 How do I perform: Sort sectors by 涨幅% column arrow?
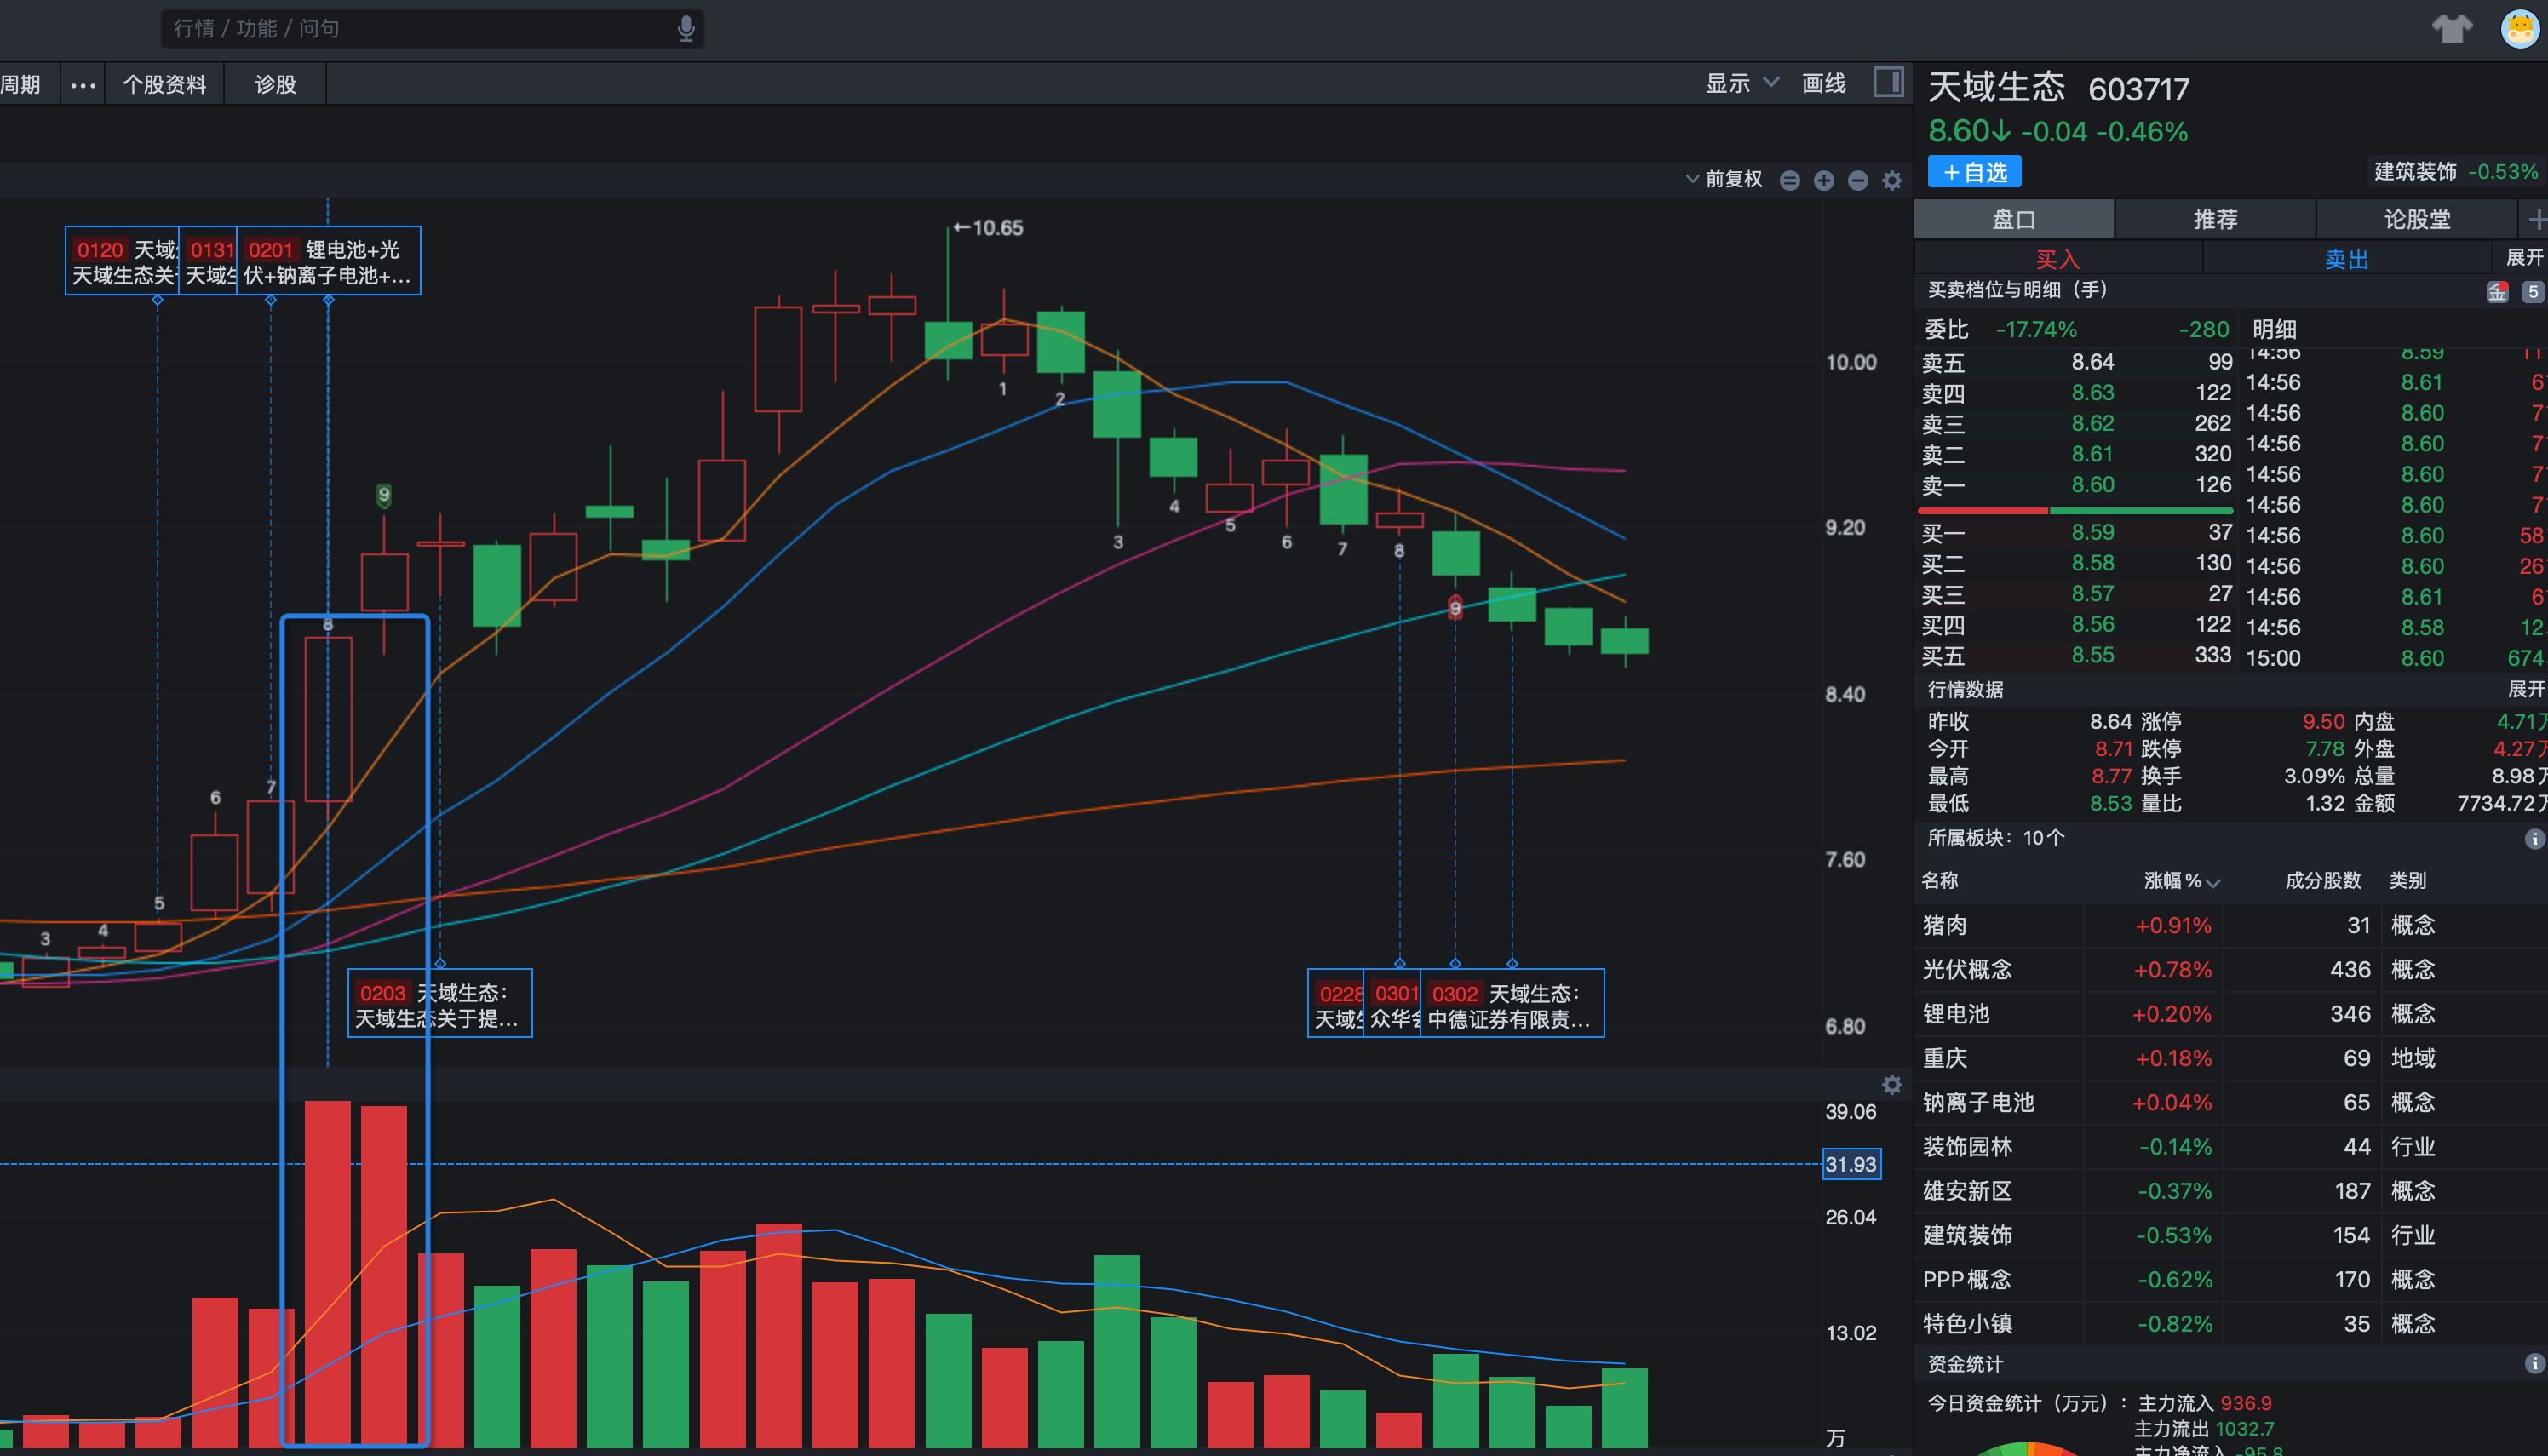[2213, 882]
